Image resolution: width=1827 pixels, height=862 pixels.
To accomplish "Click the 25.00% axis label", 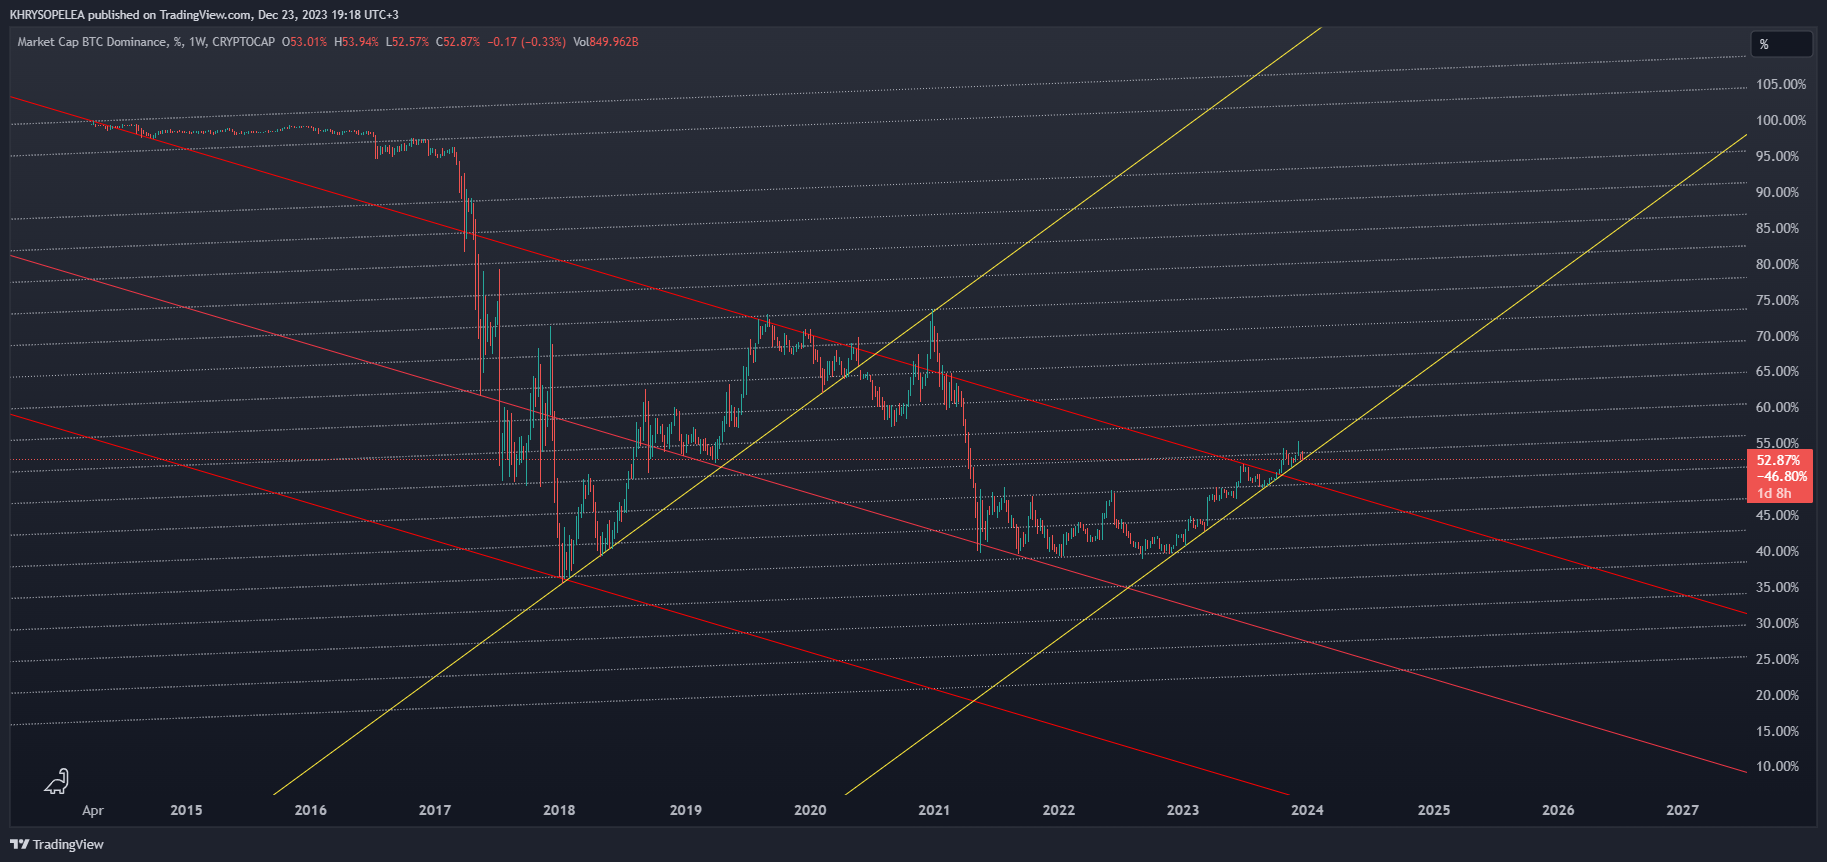I will pos(1777,659).
